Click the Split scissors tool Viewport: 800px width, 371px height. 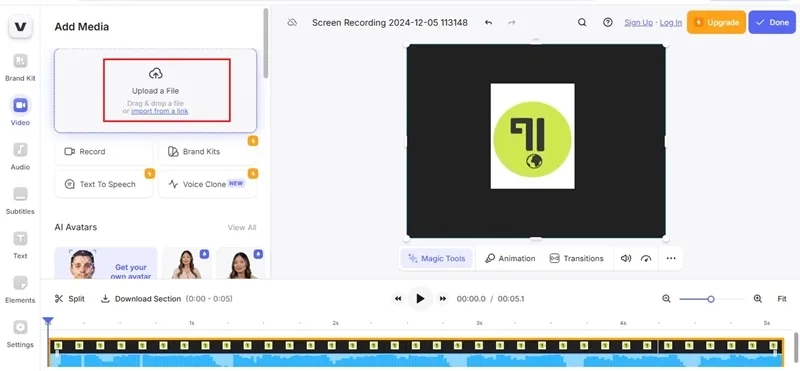tap(70, 299)
